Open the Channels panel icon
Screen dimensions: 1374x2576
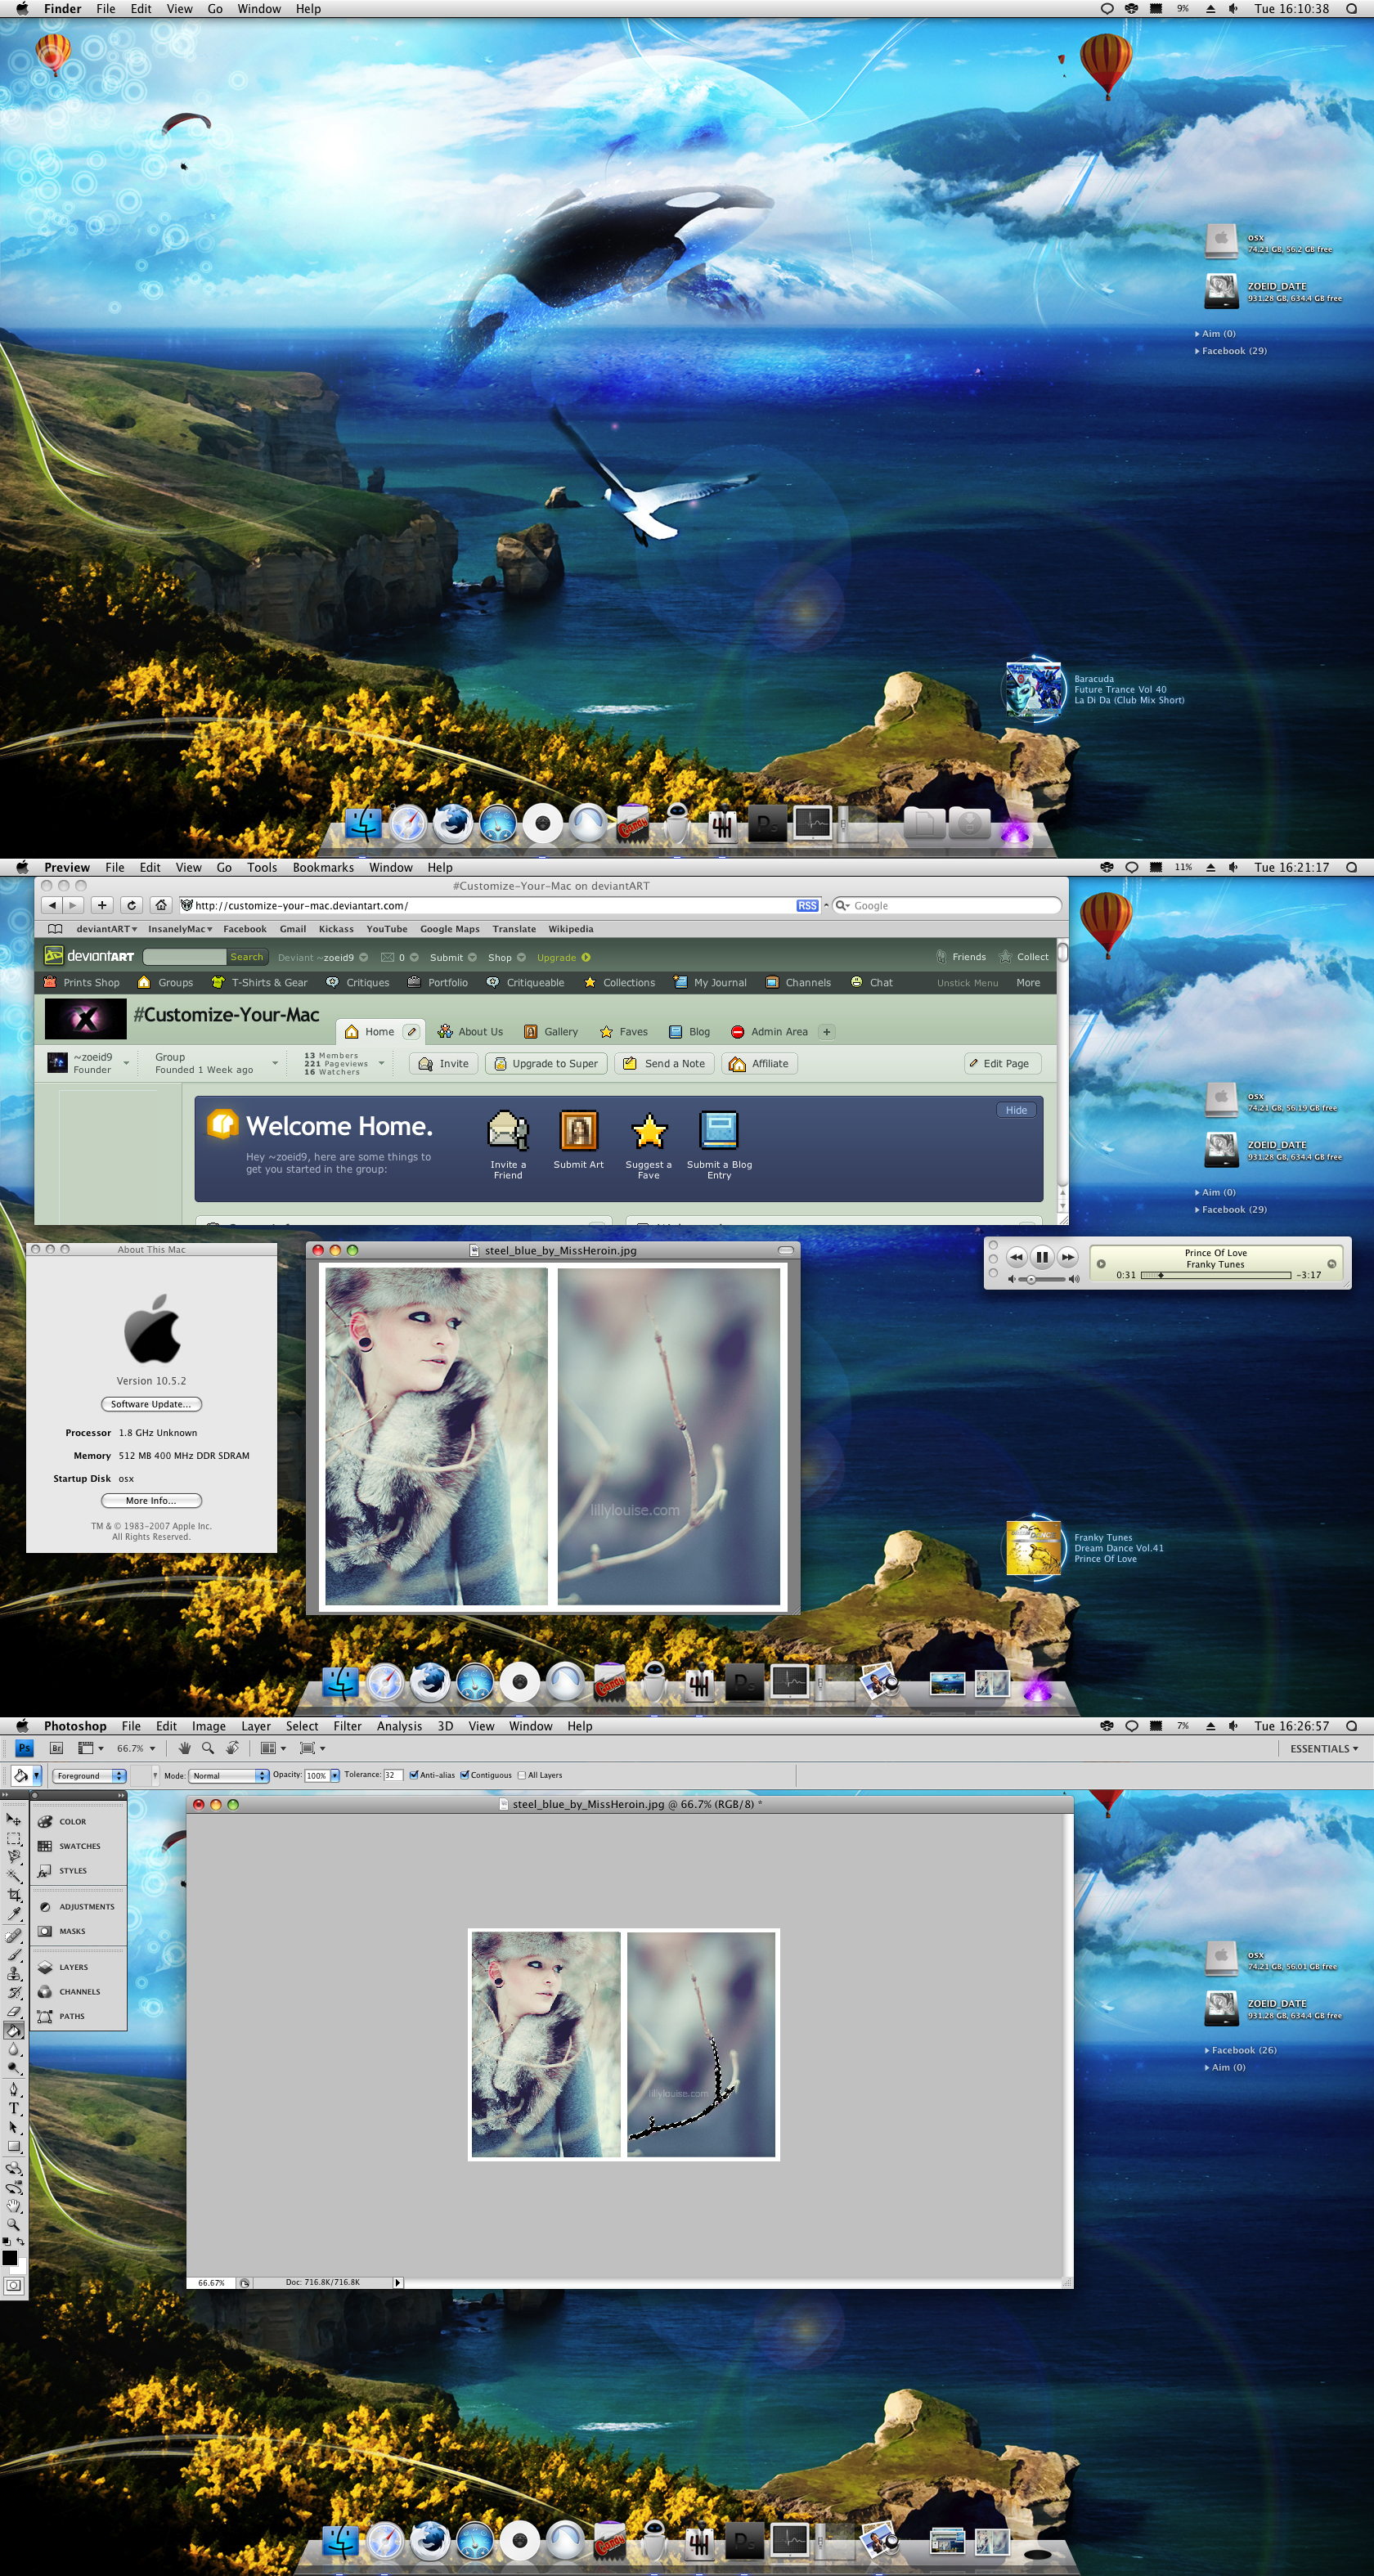tap(45, 1992)
